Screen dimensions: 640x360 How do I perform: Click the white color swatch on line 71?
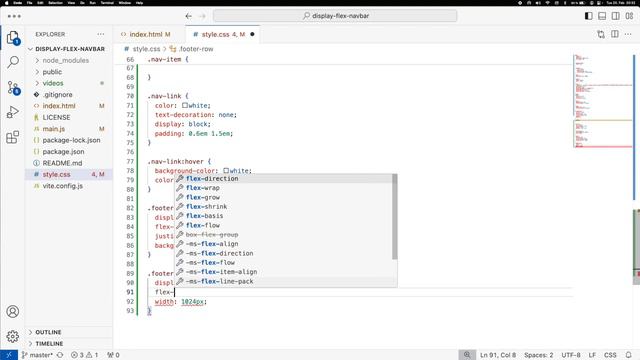pos(185,105)
